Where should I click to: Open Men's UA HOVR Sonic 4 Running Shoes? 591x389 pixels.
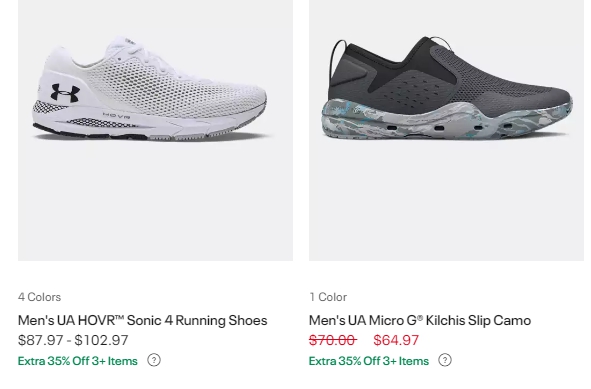point(142,320)
